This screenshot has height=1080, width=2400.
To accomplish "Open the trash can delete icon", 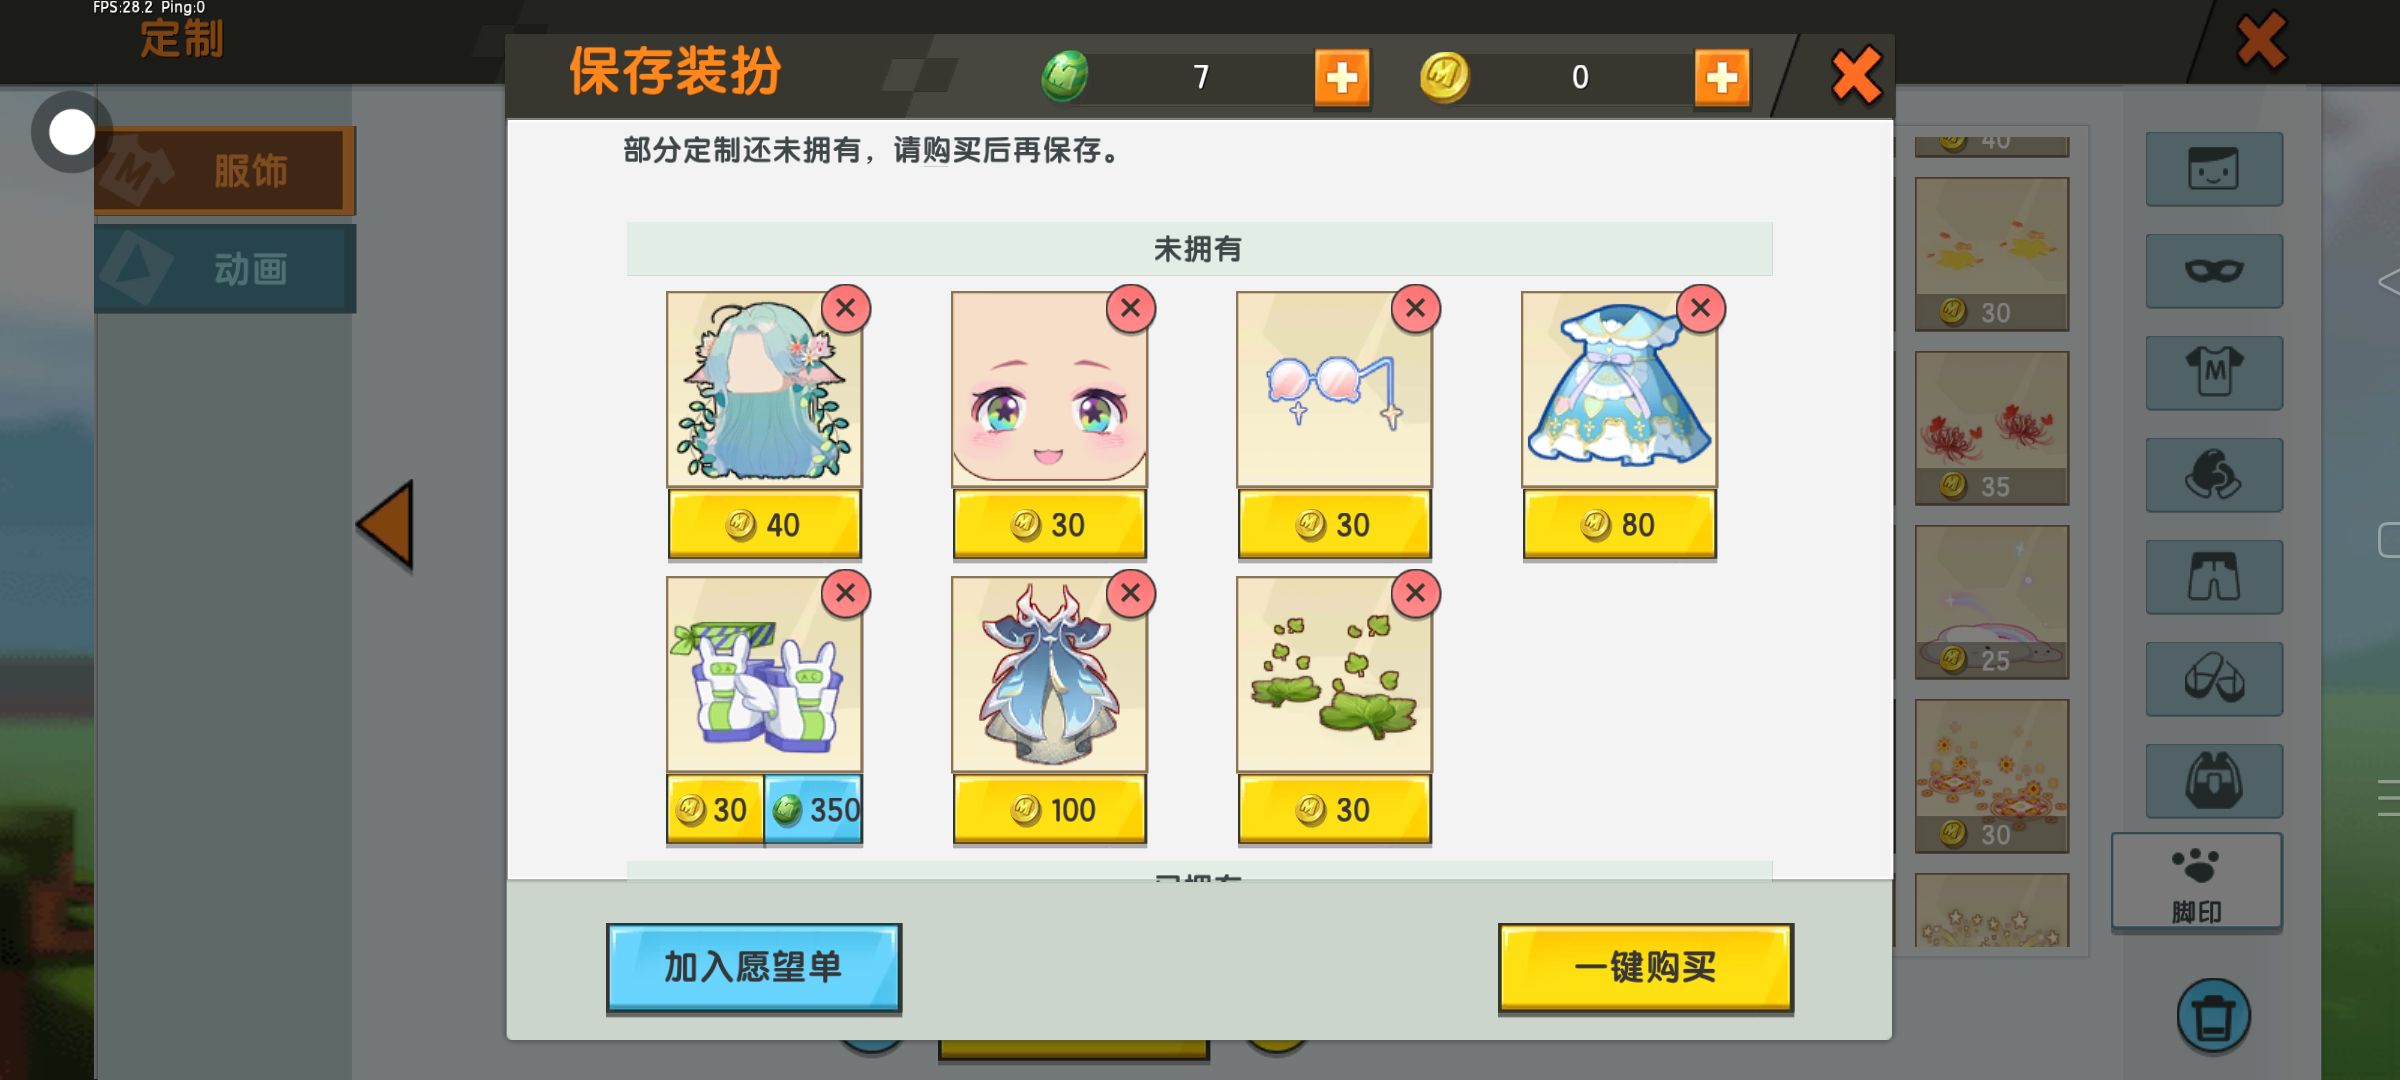I will [2213, 1016].
